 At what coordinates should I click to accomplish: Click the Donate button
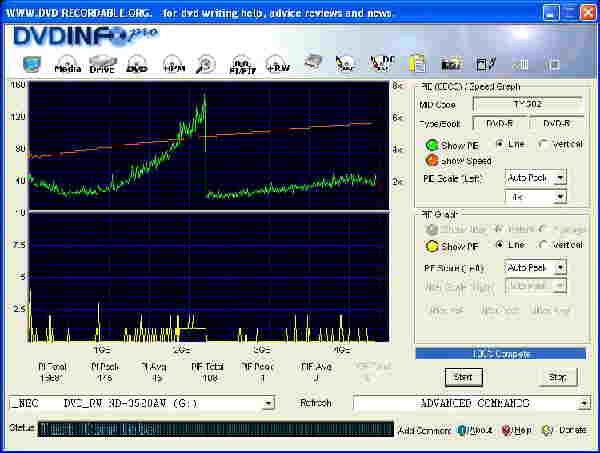pos(565,430)
